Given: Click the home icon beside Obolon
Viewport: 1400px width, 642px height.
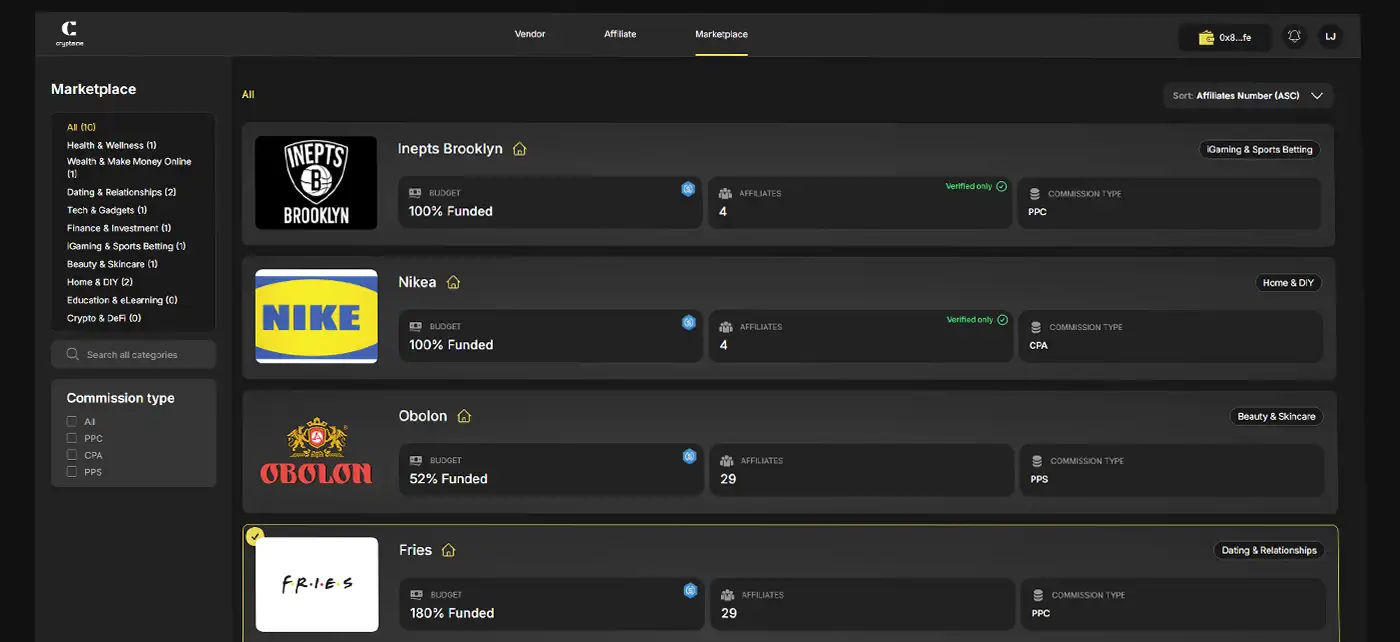Looking at the screenshot, I should [464, 417].
